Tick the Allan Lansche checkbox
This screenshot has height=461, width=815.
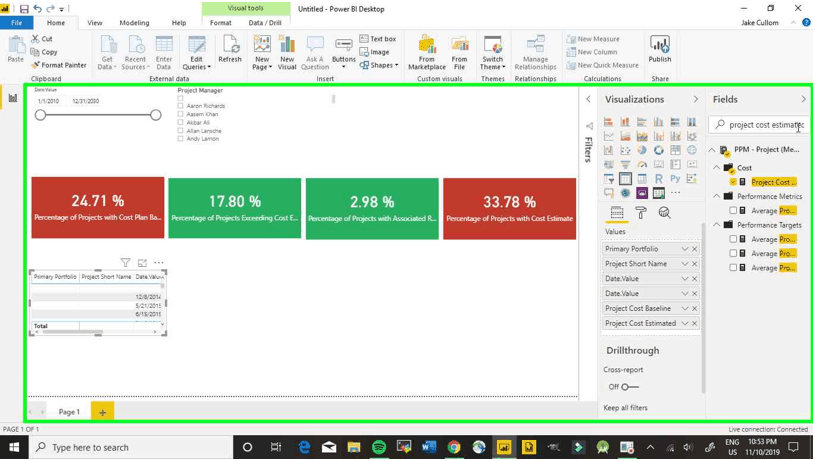180,131
